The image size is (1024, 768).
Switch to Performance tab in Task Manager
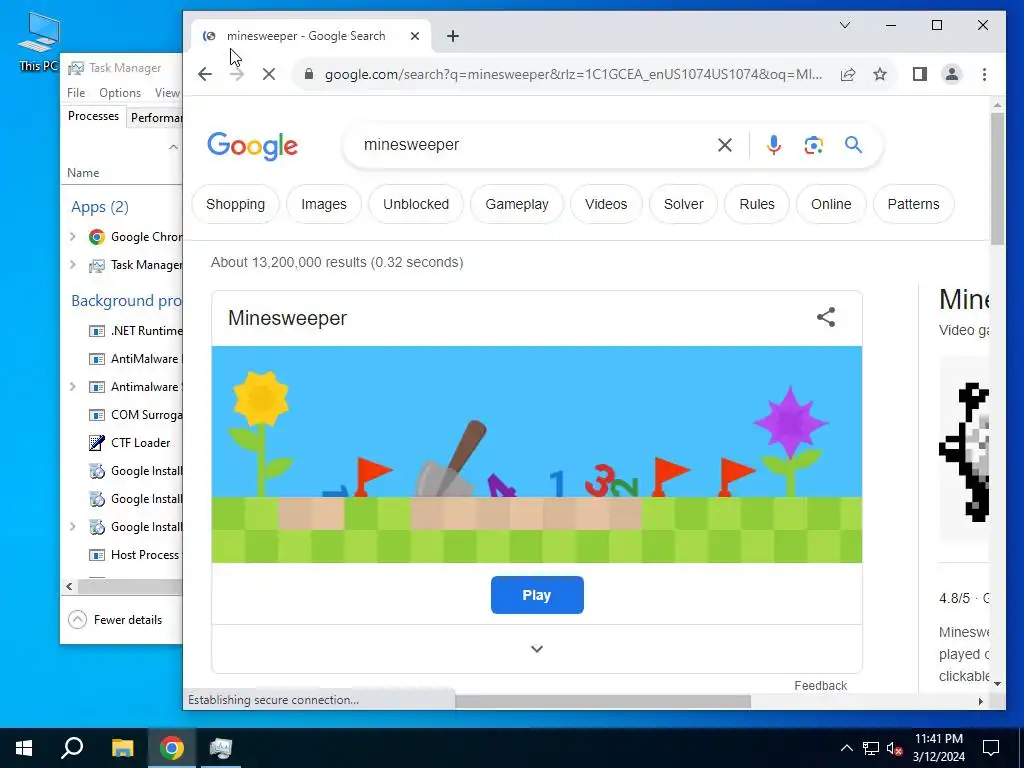[x=155, y=118]
